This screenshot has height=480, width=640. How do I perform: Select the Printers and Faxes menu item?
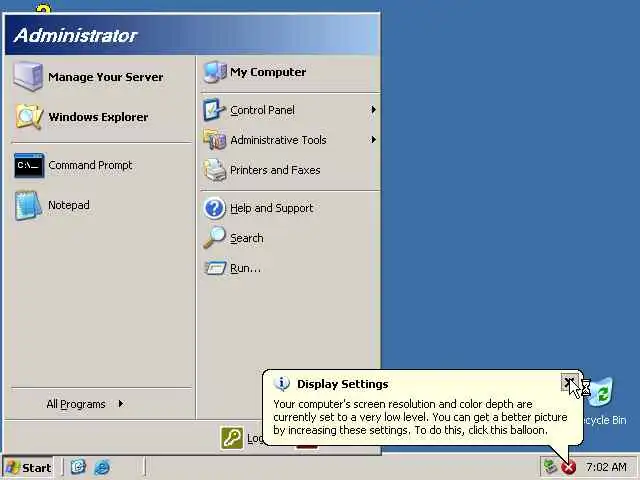click(x=290, y=170)
